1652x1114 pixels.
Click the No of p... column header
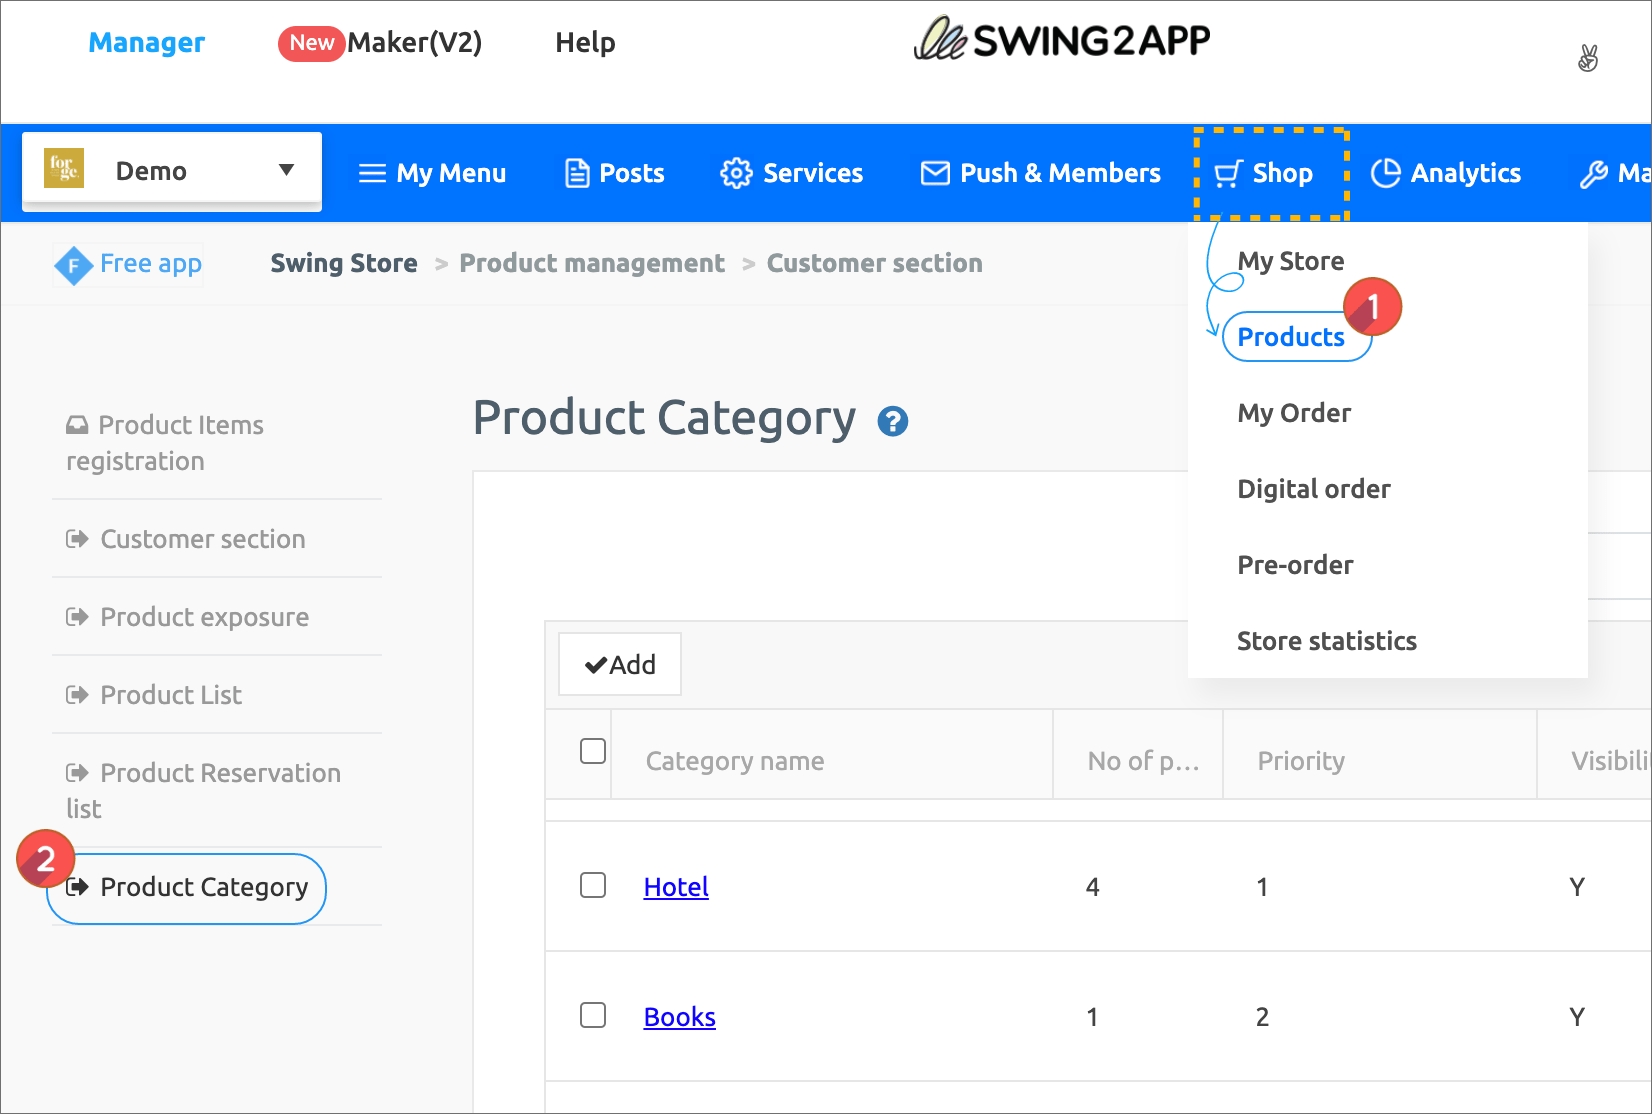pos(1143,761)
